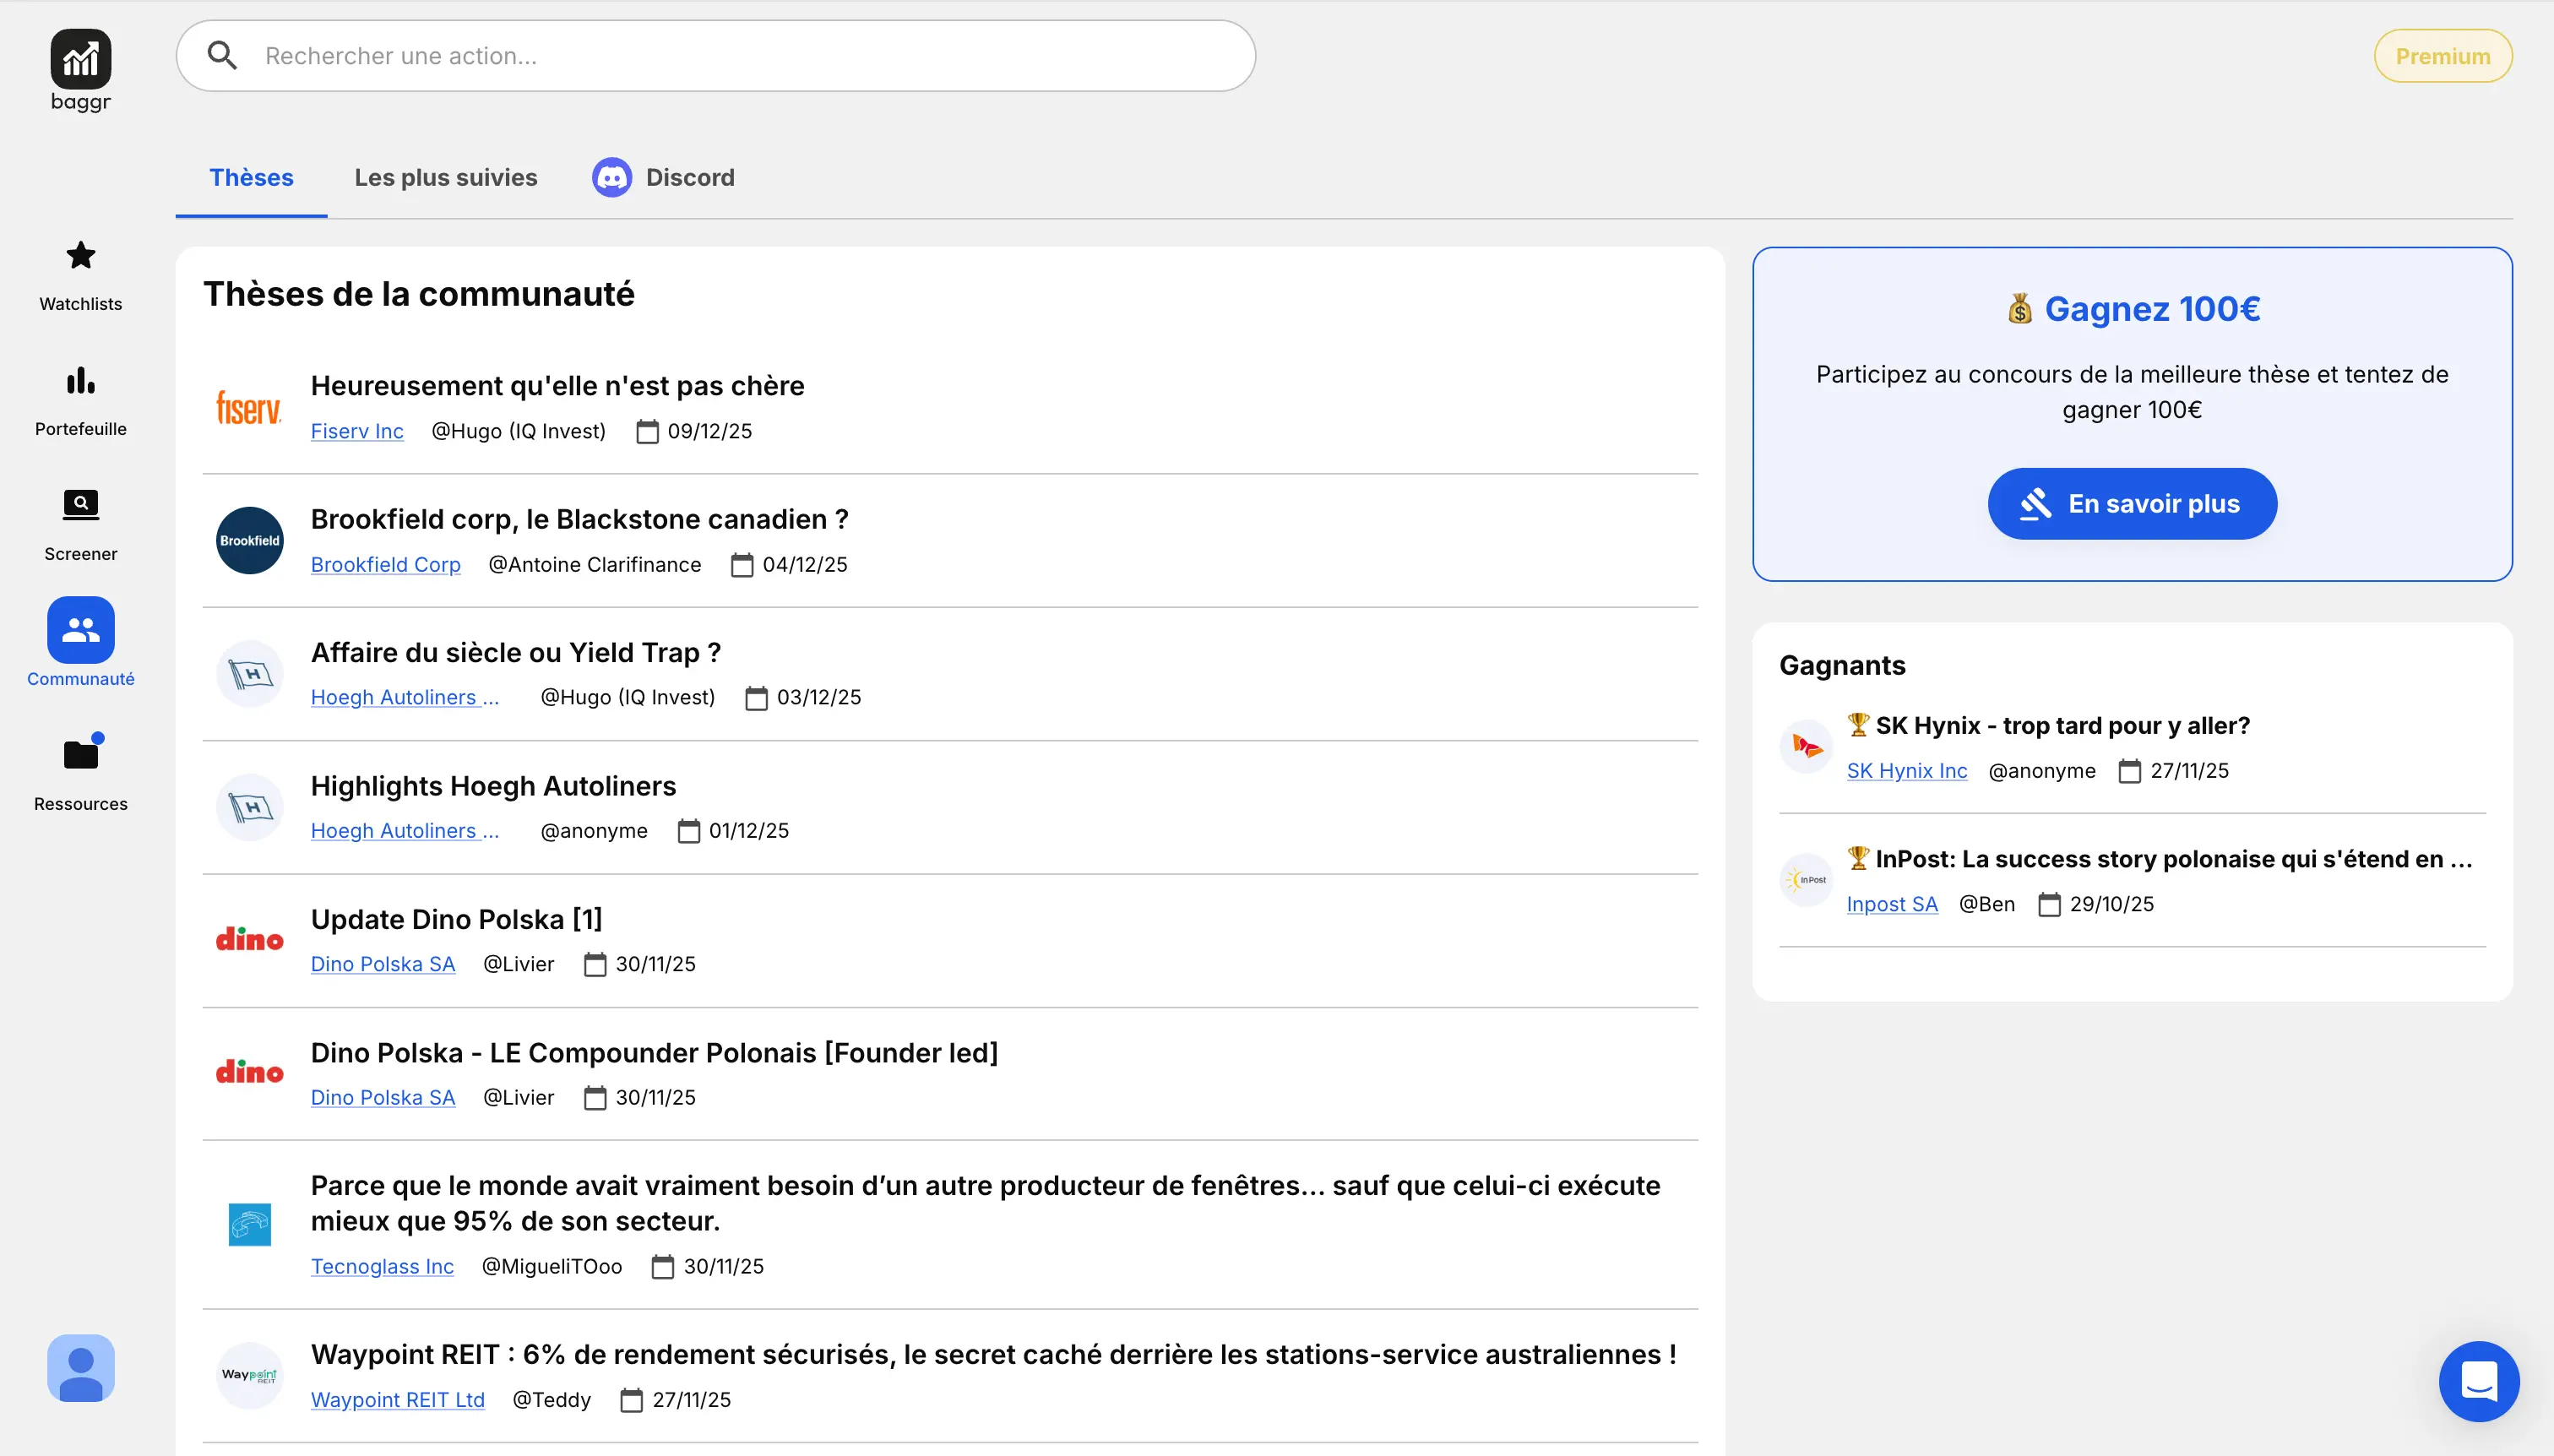
Task: Select the Communauté people icon
Action: 80,630
